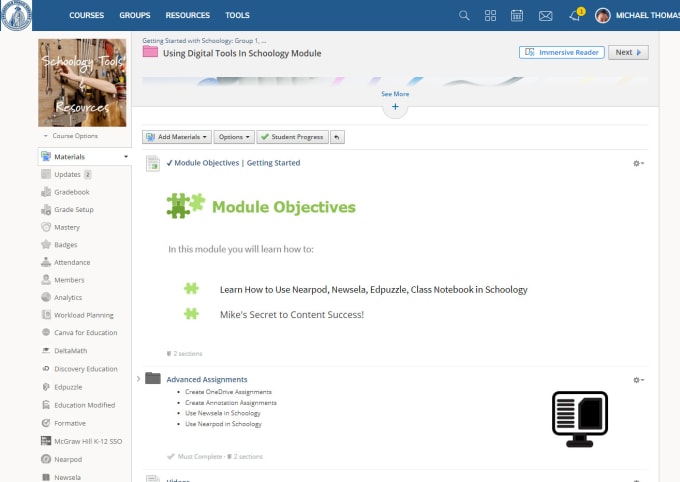Click Michael Thomas username in header
This screenshot has height=482, width=680.
[648, 15]
